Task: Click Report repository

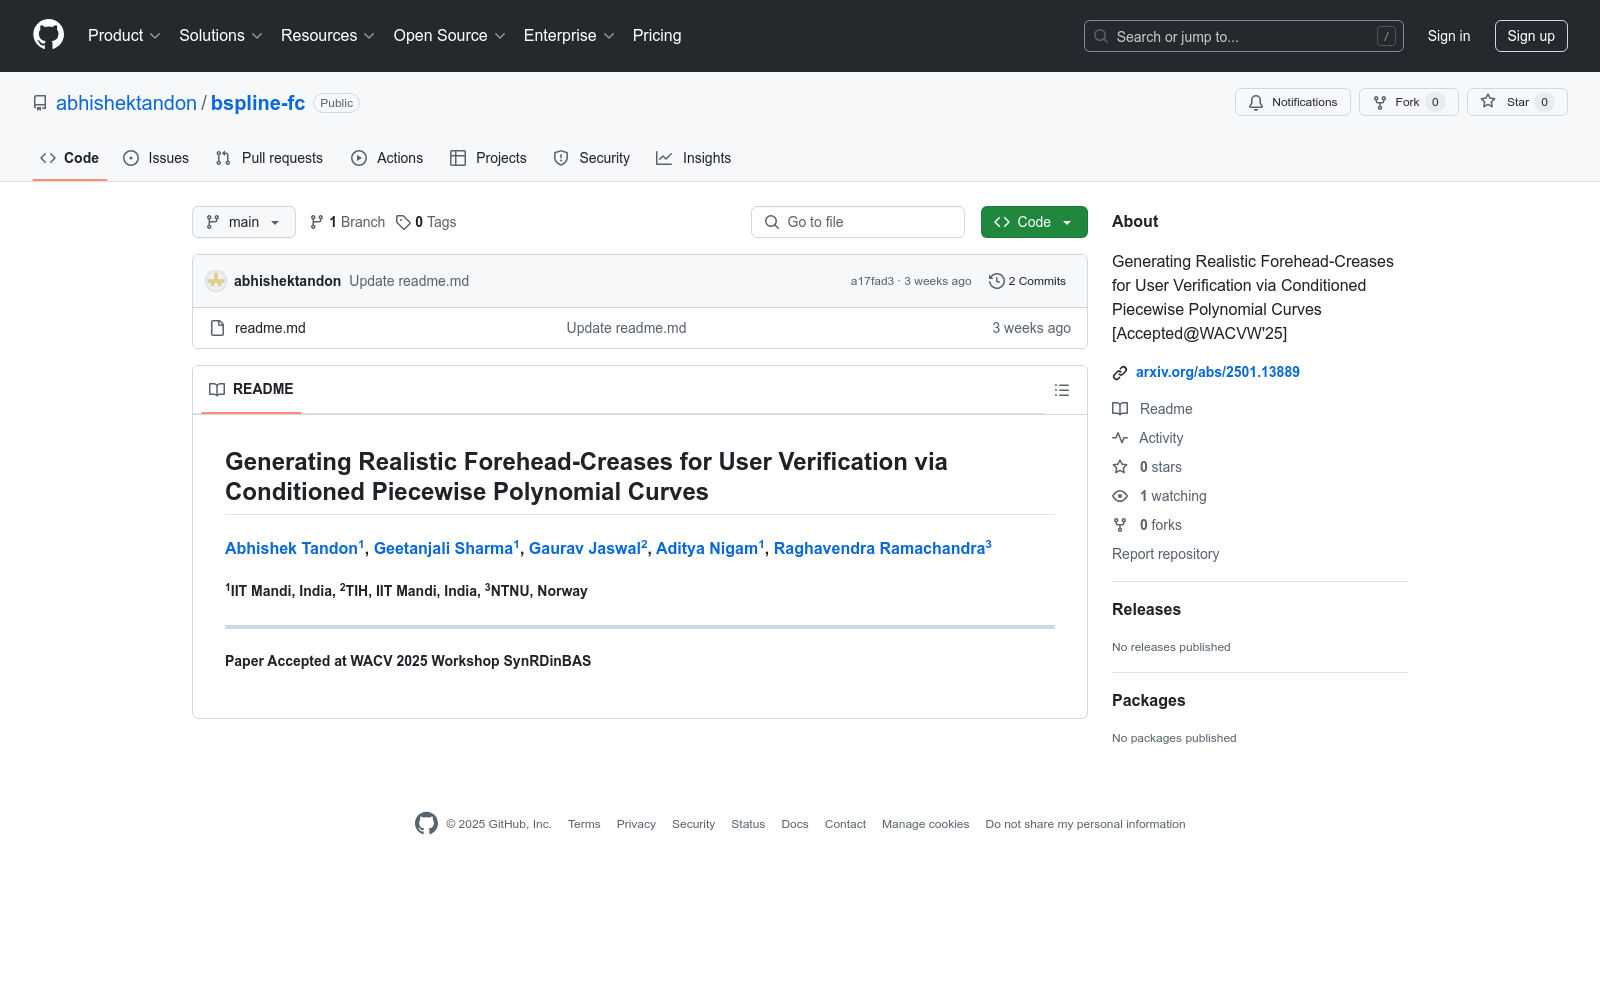Action: pos(1165,554)
